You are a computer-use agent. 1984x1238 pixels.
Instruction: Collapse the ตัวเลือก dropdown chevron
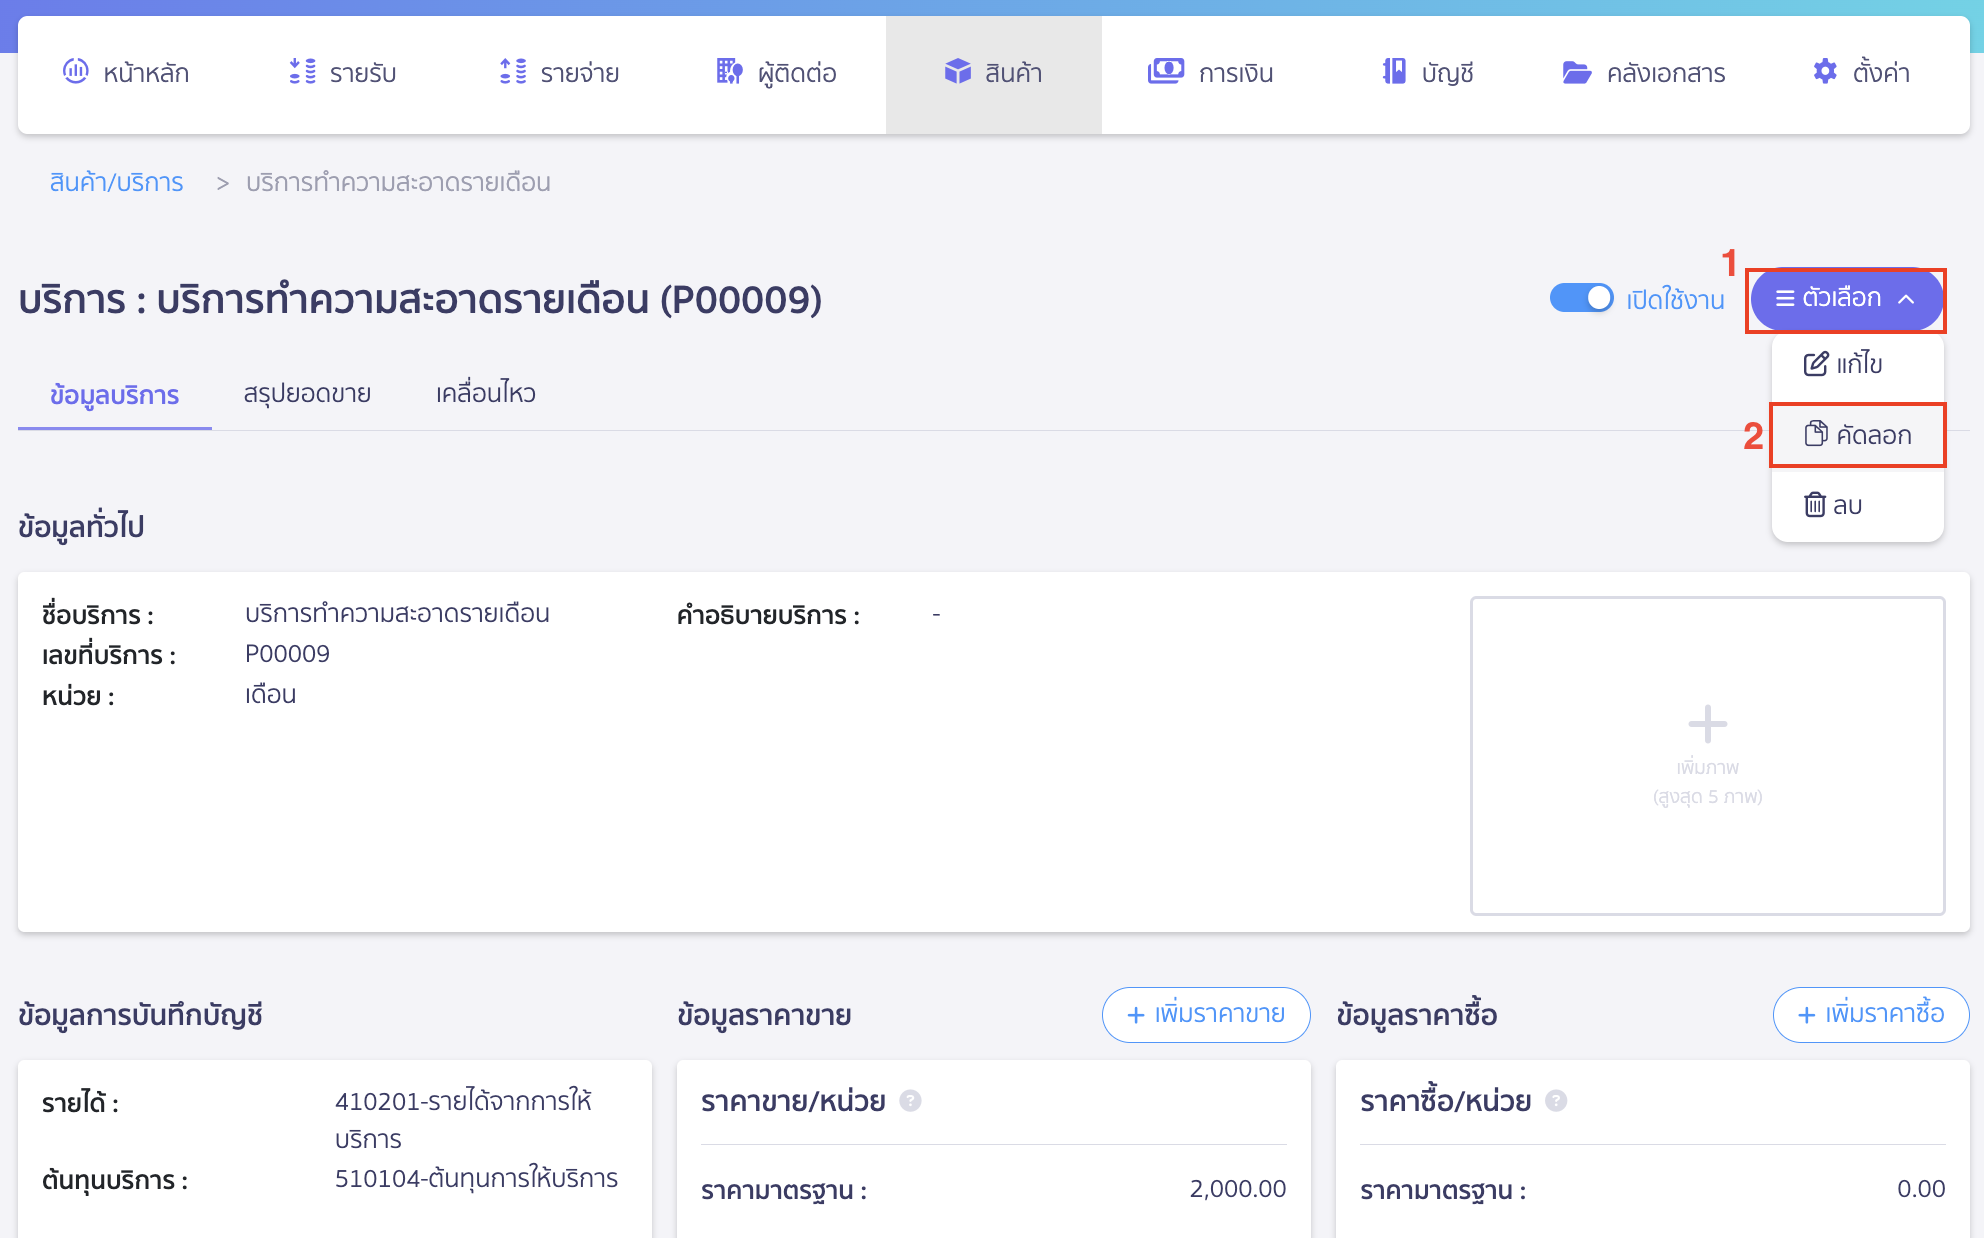click(1908, 299)
